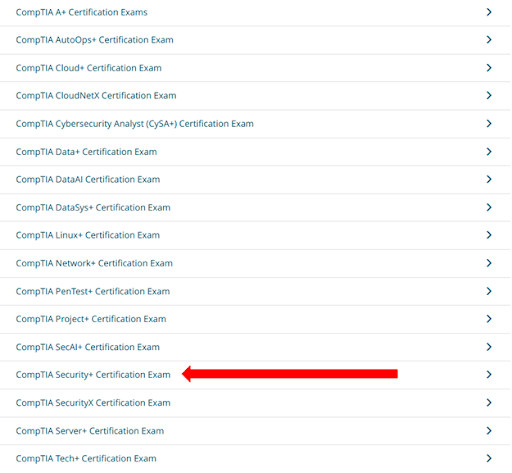Click the Network+ row arrow icon
Screen dimensions: 512x473
[x=489, y=263]
